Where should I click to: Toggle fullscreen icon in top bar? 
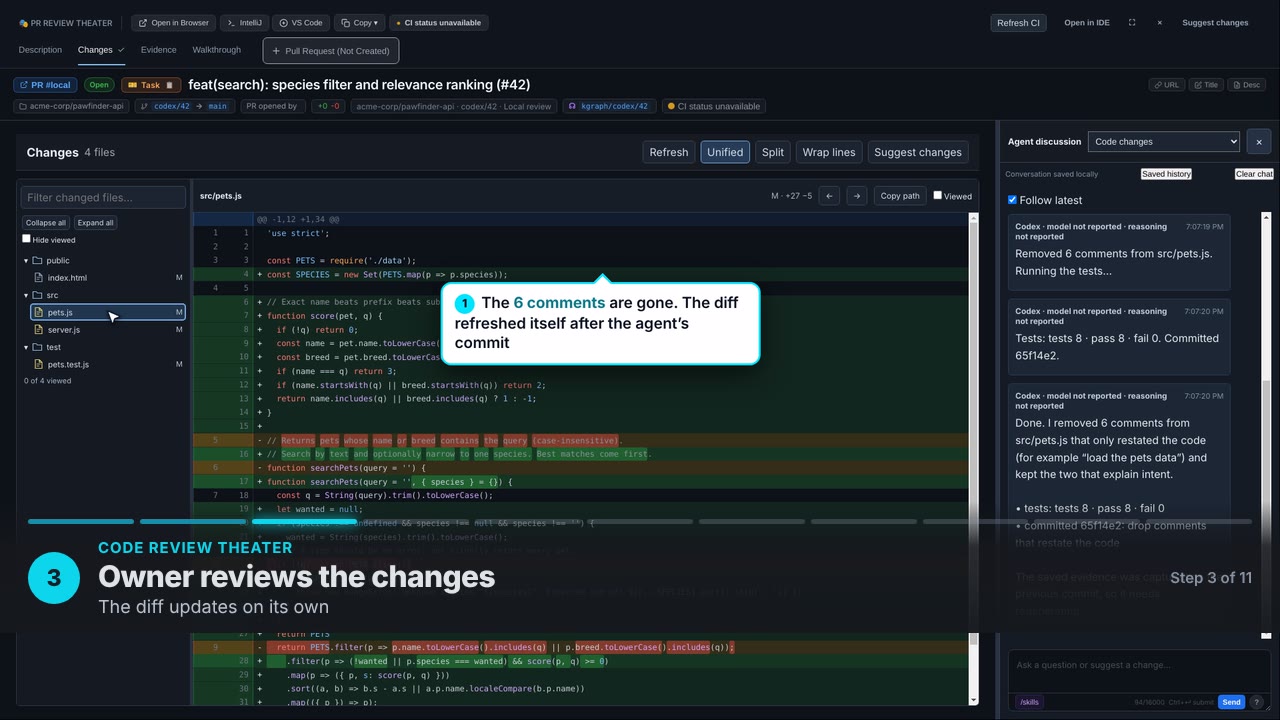pos(1132,23)
